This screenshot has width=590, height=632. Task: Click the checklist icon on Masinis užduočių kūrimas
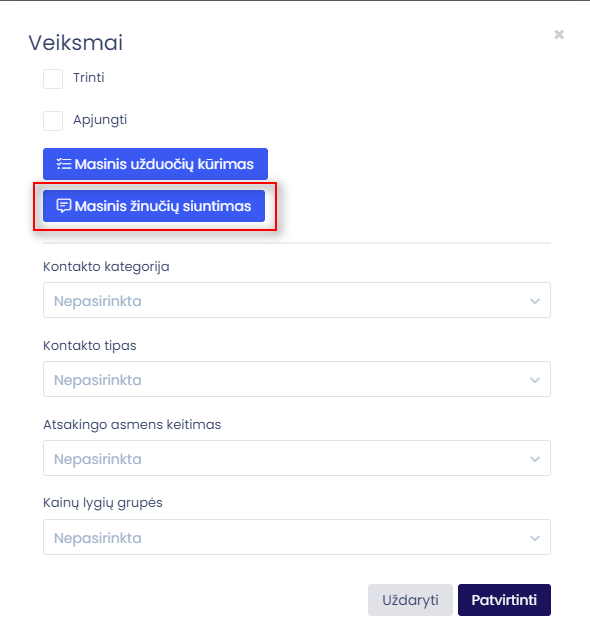(x=64, y=164)
